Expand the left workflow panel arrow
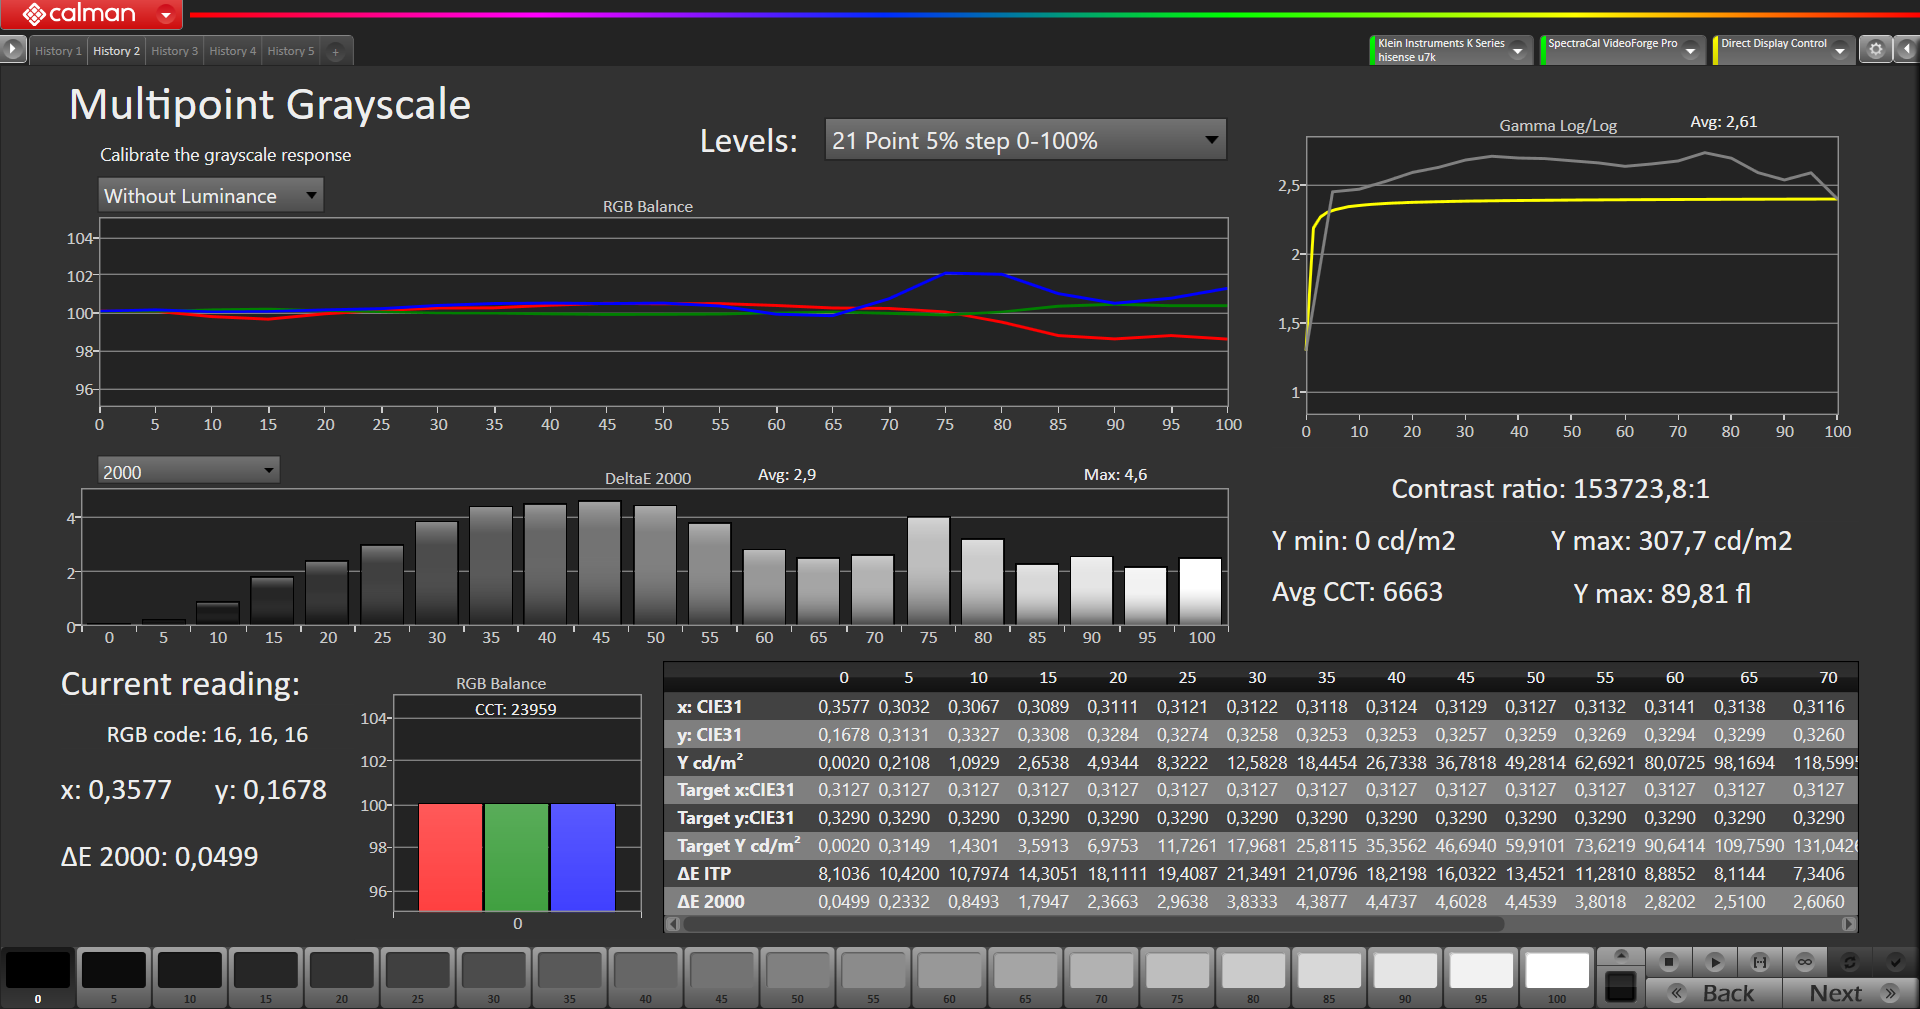 [x=12, y=48]
